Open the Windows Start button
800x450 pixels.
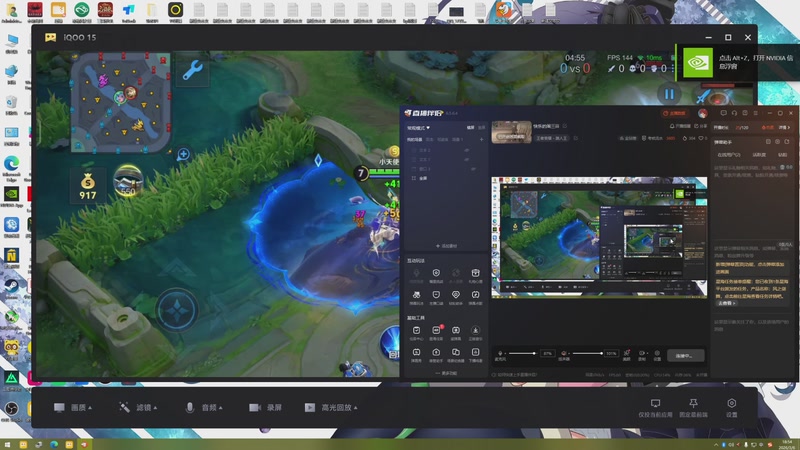pyautogui.click(x=8, y=444)
